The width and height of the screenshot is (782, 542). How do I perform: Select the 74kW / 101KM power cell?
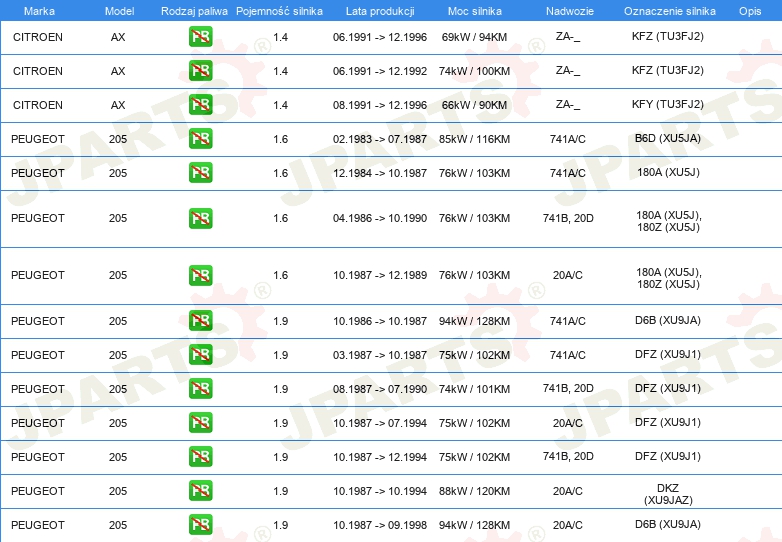[474, 388]
